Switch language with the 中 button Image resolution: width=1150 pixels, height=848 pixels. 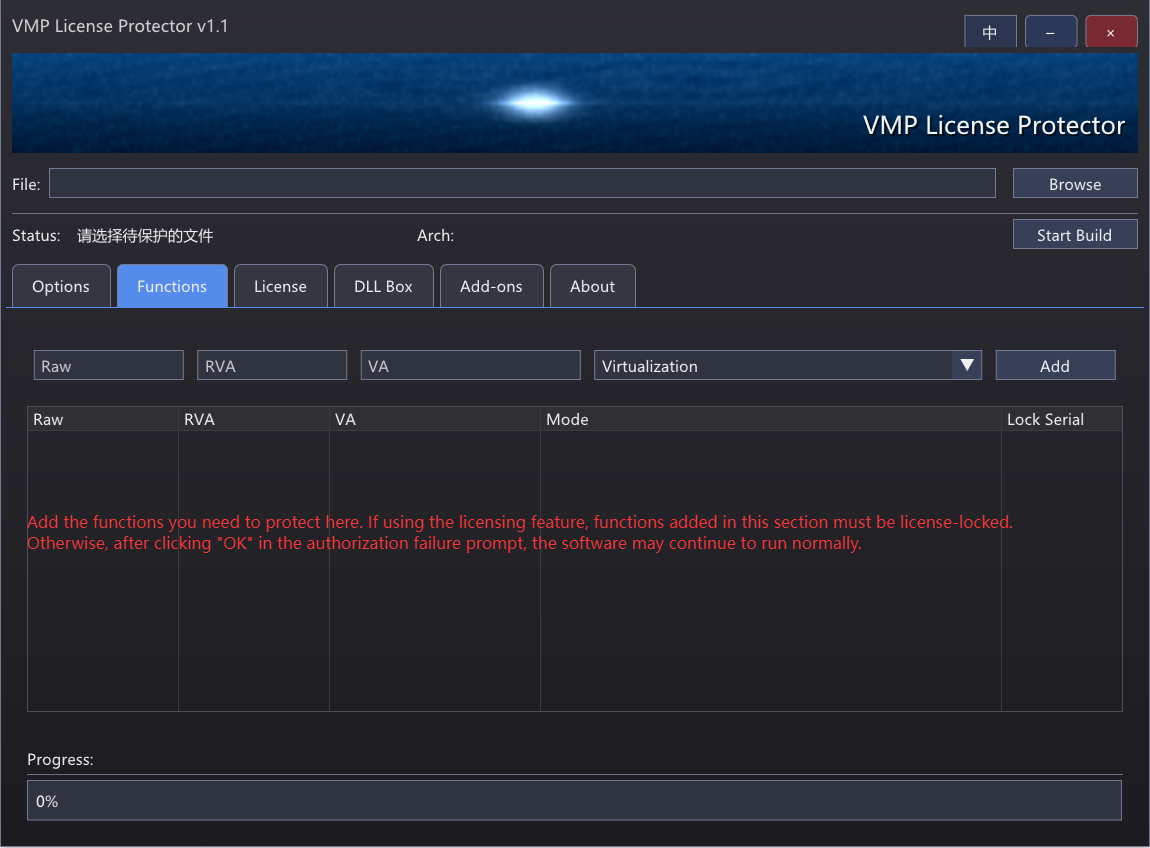[990, 32]
